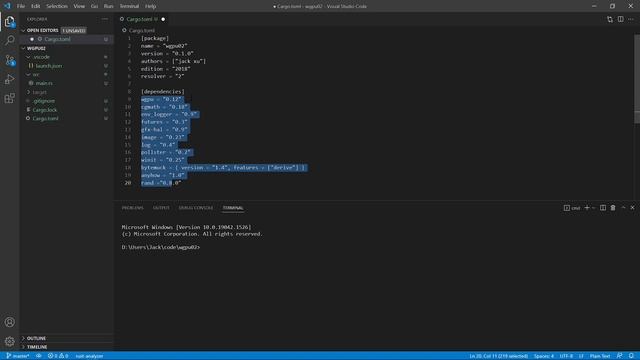Click the feedback icon in status bar

(x=620, y=356)
